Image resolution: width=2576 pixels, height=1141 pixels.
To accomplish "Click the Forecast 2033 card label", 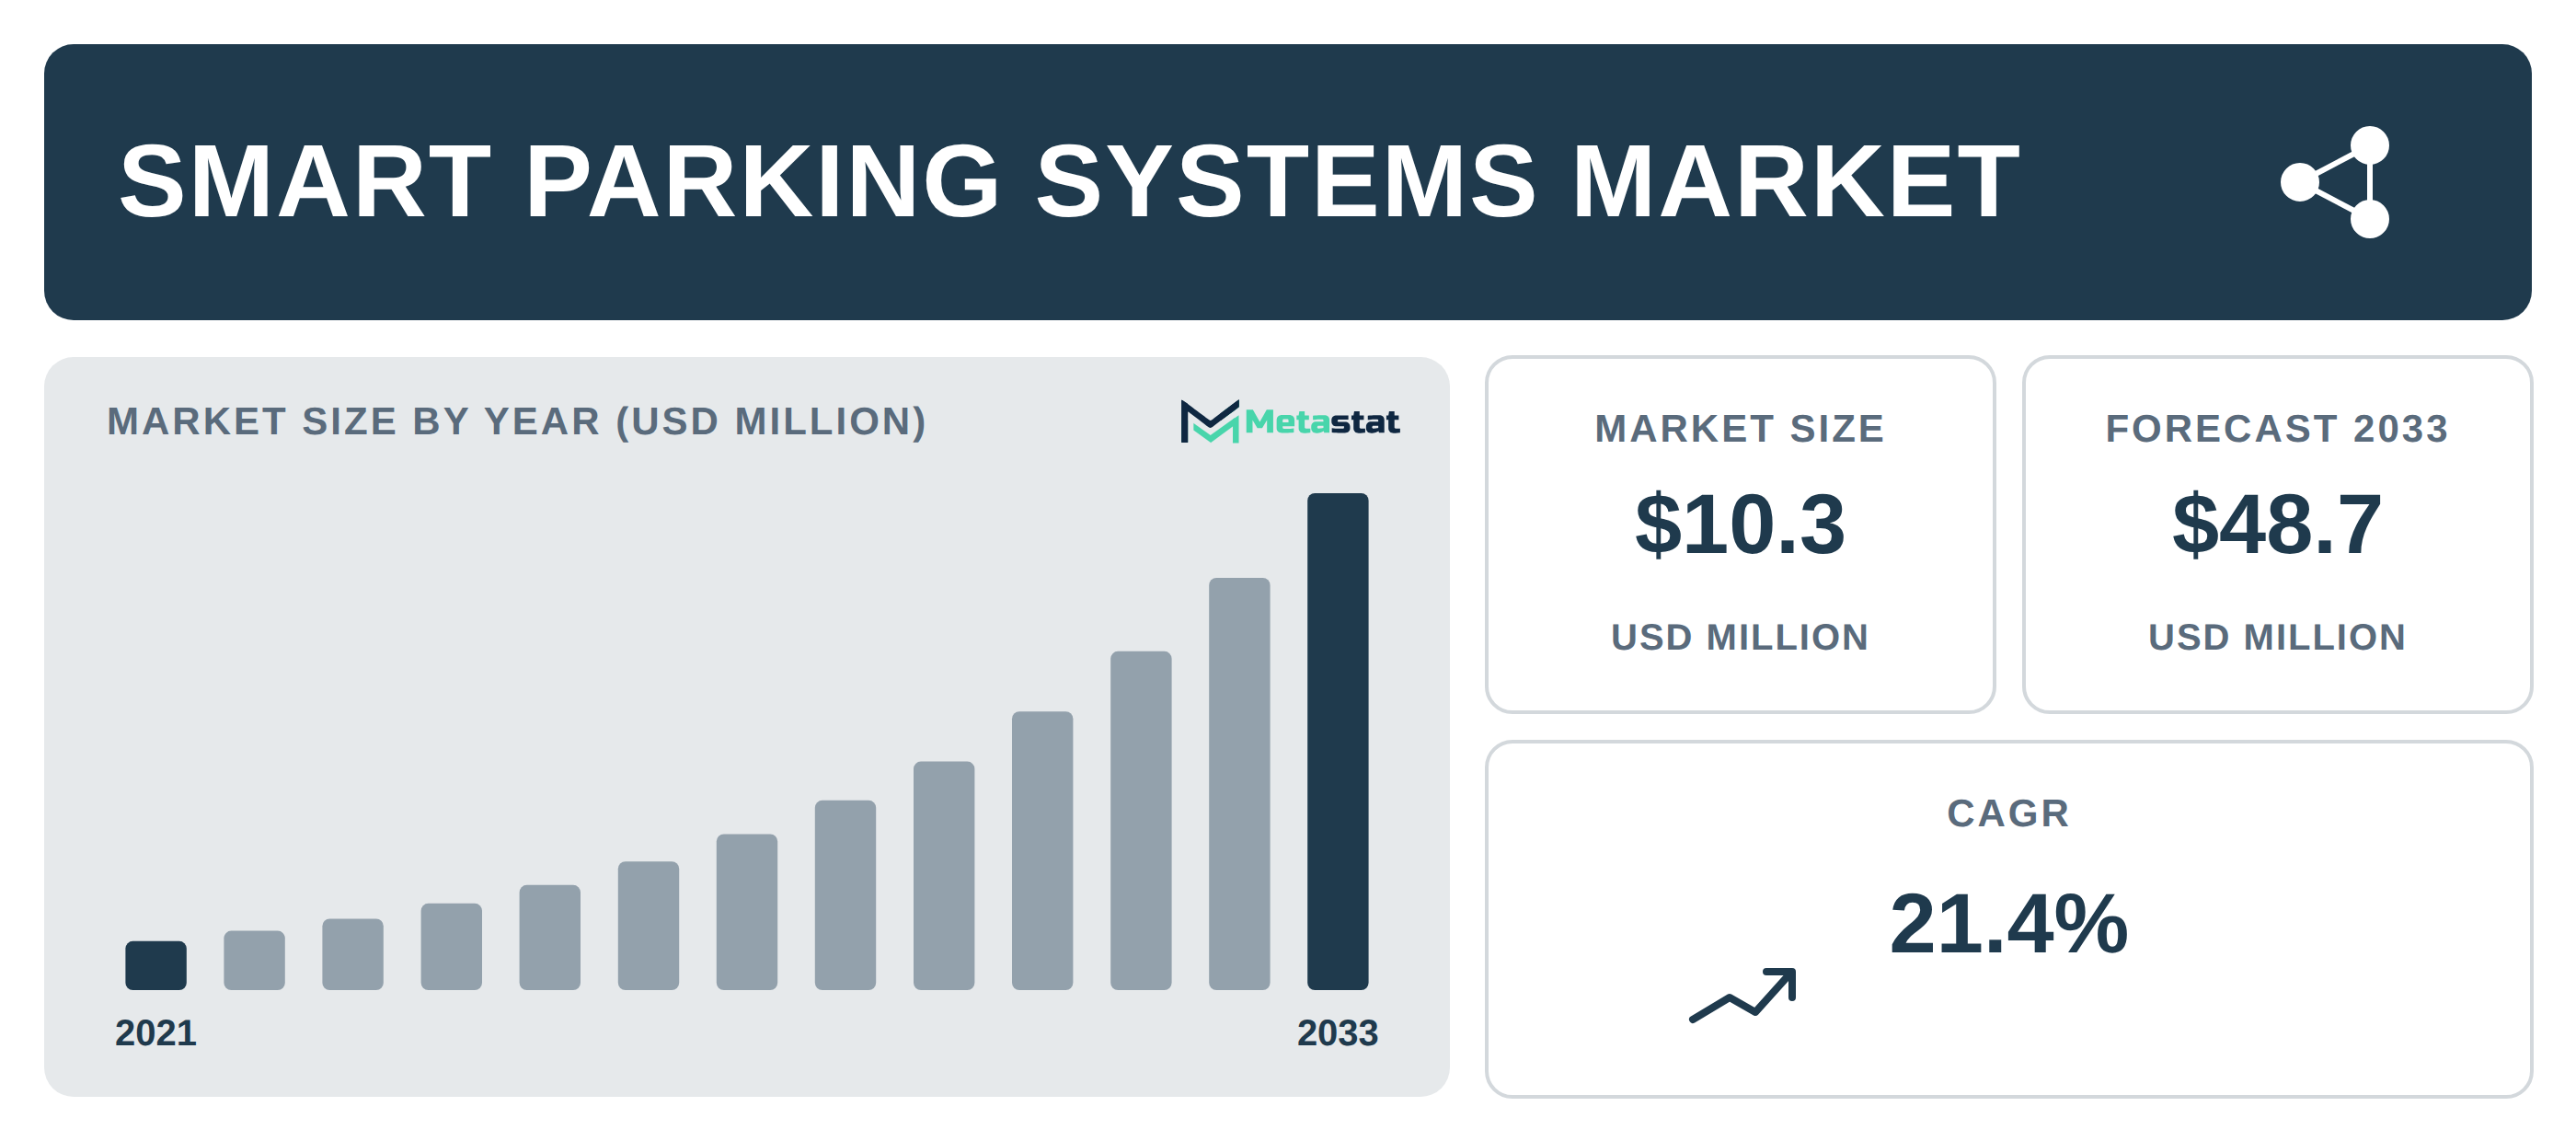I will pyautogui.click(x=2277, y=428).
